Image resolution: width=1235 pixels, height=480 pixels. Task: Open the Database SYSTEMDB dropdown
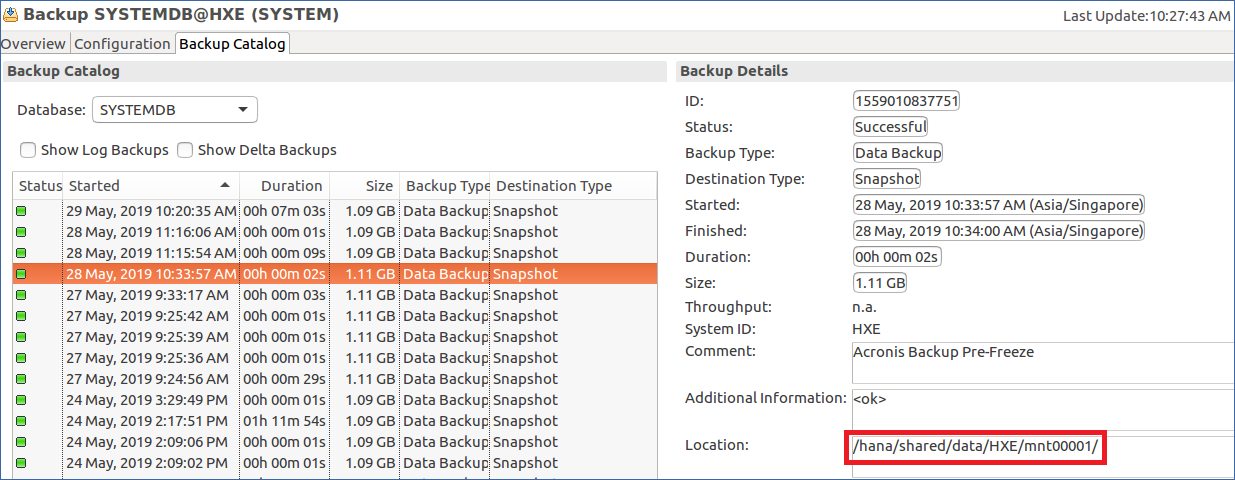tap(175, 110)
